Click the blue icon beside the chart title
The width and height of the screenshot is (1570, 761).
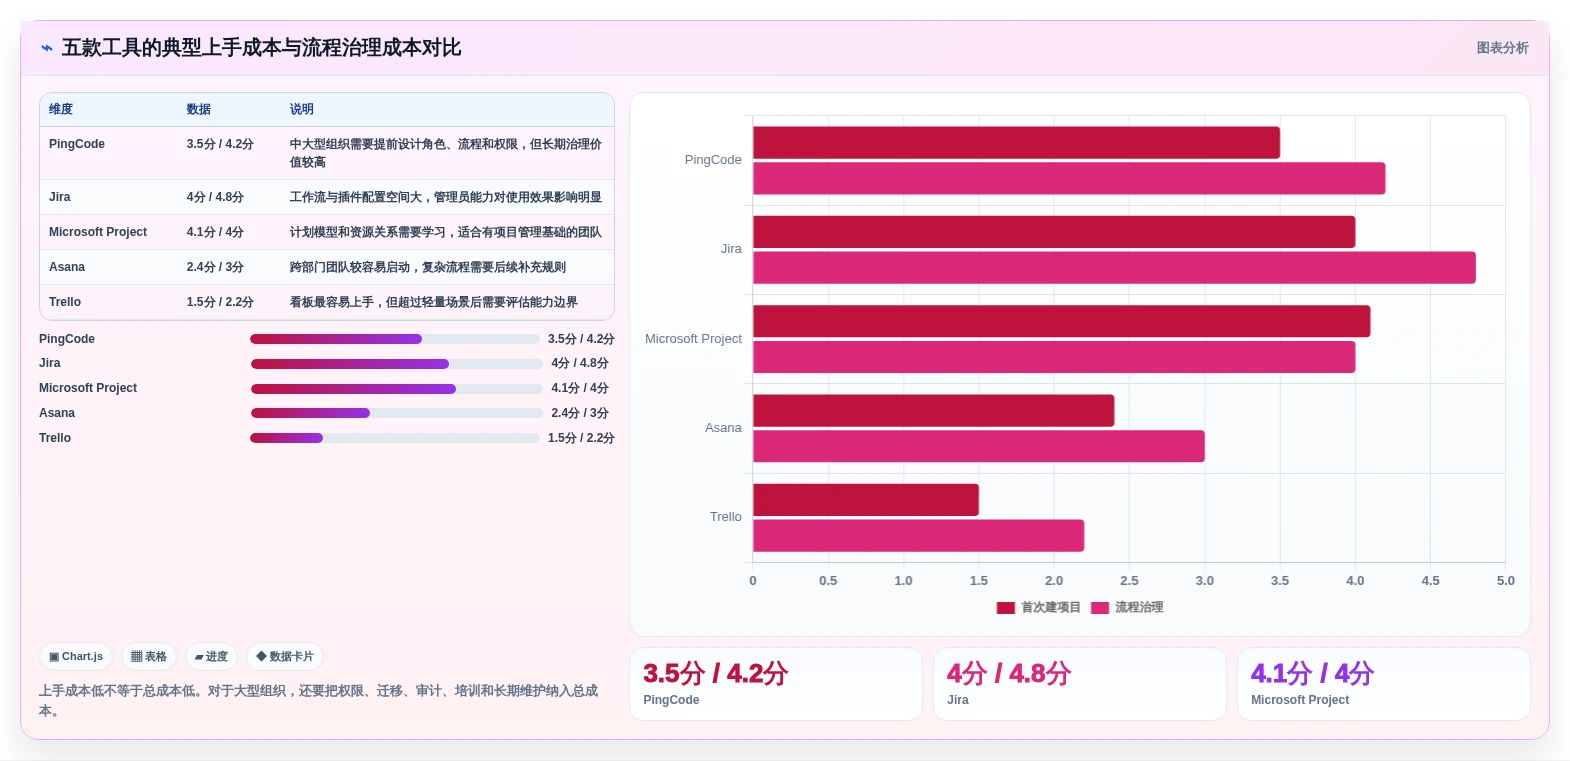tap(46, 48)
